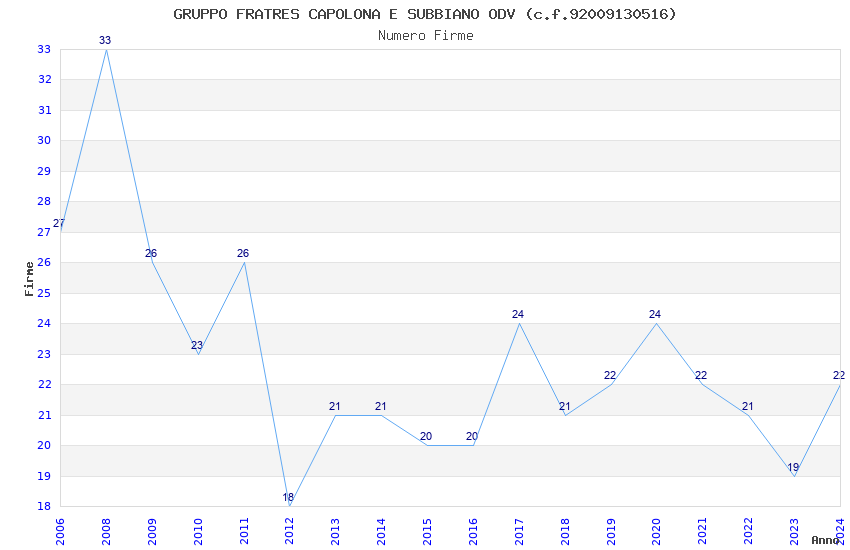Screen dimensions: 850x550
Task: Click the chart title "GRUPPO FRATRES CAPOLONA E SUBBIANO ODV"
Action: tap(344, 14)
